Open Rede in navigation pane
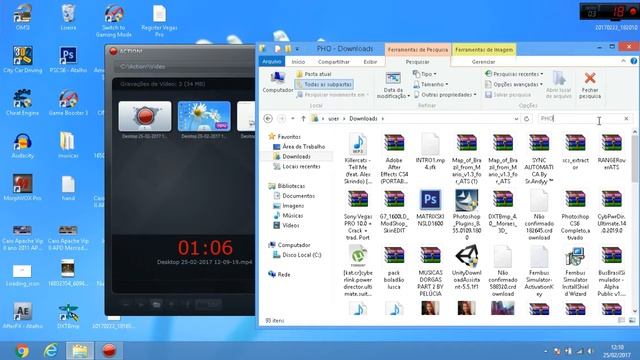Image resolution: width=640 pixels, height=360 pixels. [x=279, y=274]
